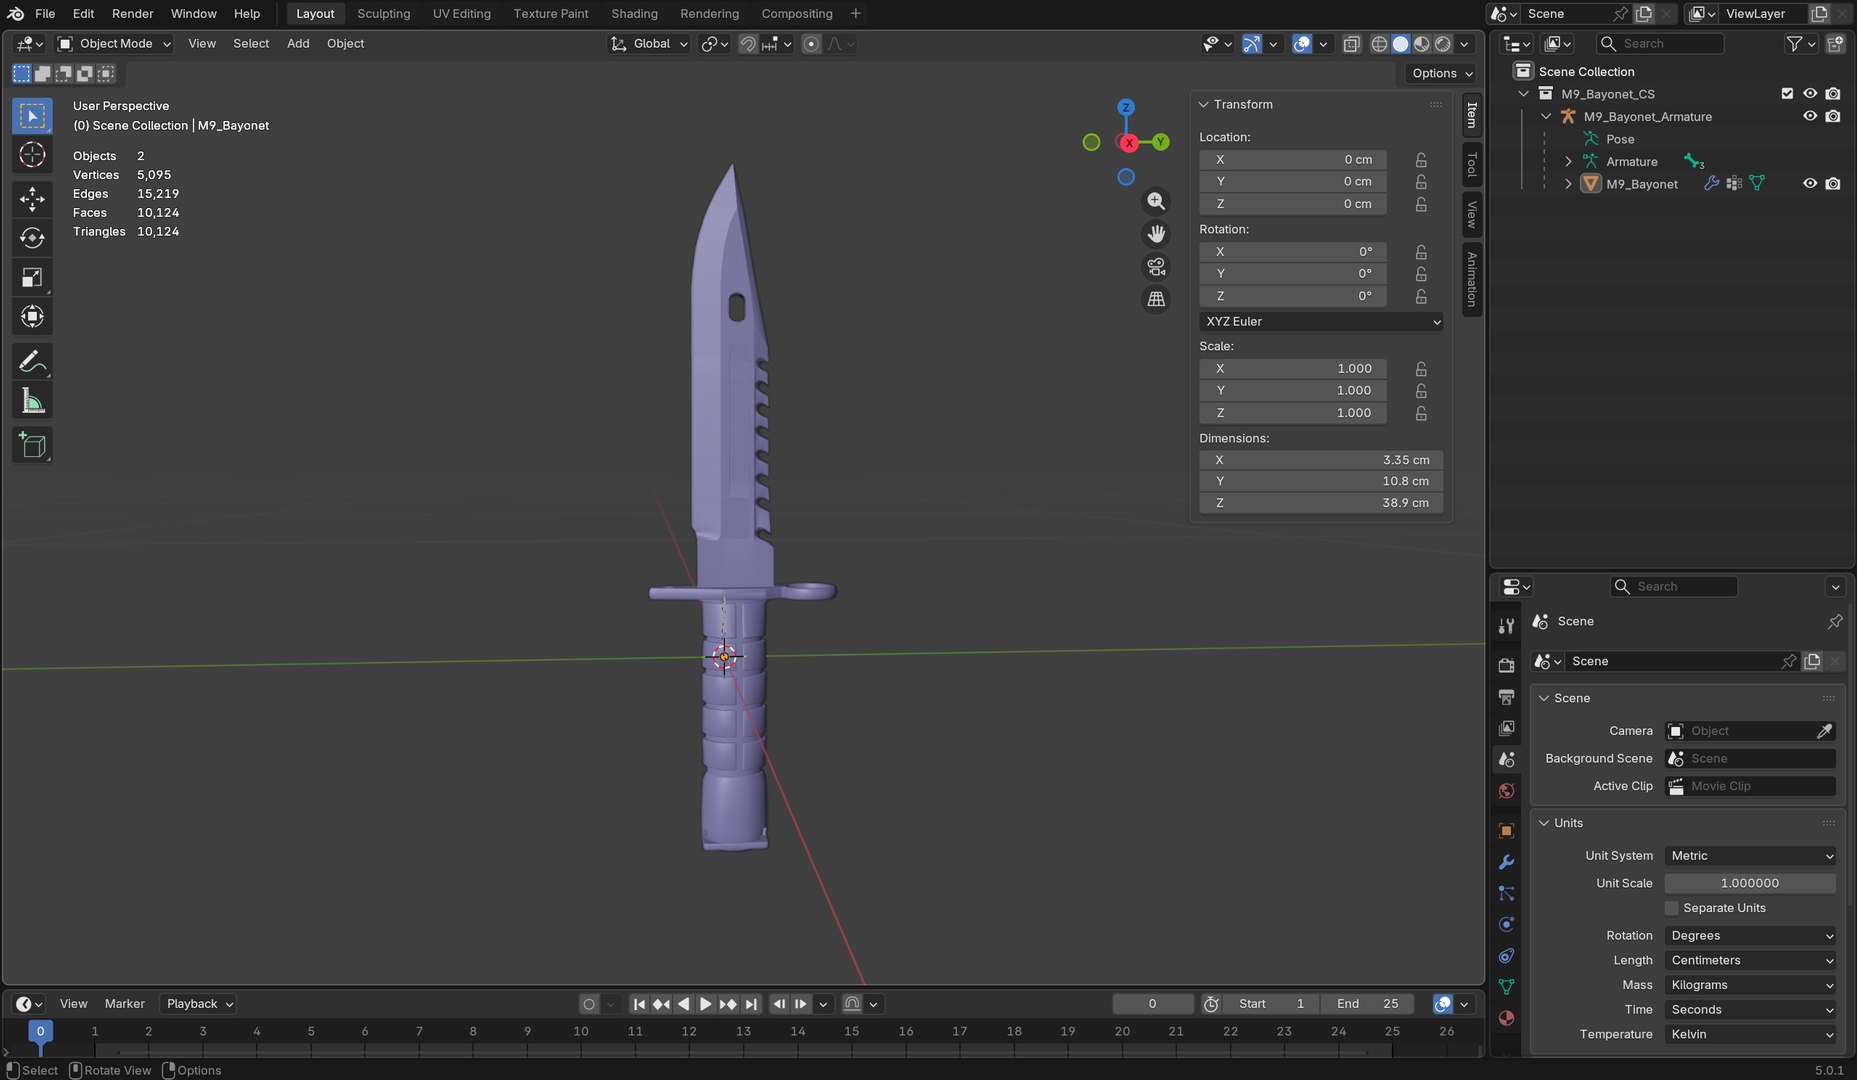Toggle camera view icon in viewport

click(1156, 267)
